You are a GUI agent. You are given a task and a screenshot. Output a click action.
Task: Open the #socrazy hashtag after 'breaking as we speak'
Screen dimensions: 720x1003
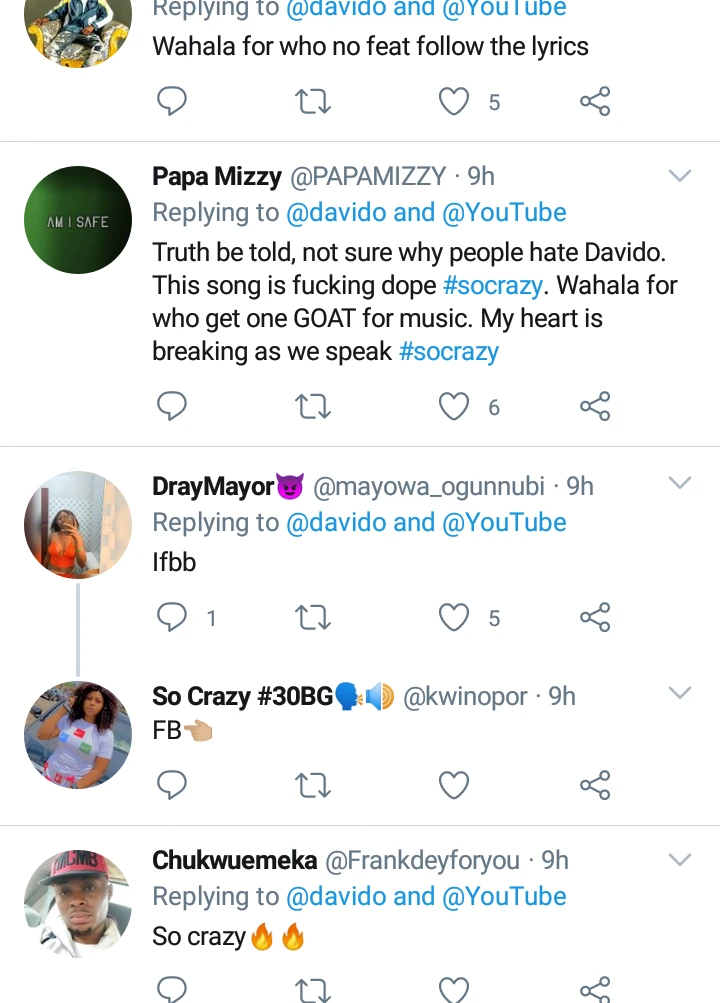tap(449, 352)
